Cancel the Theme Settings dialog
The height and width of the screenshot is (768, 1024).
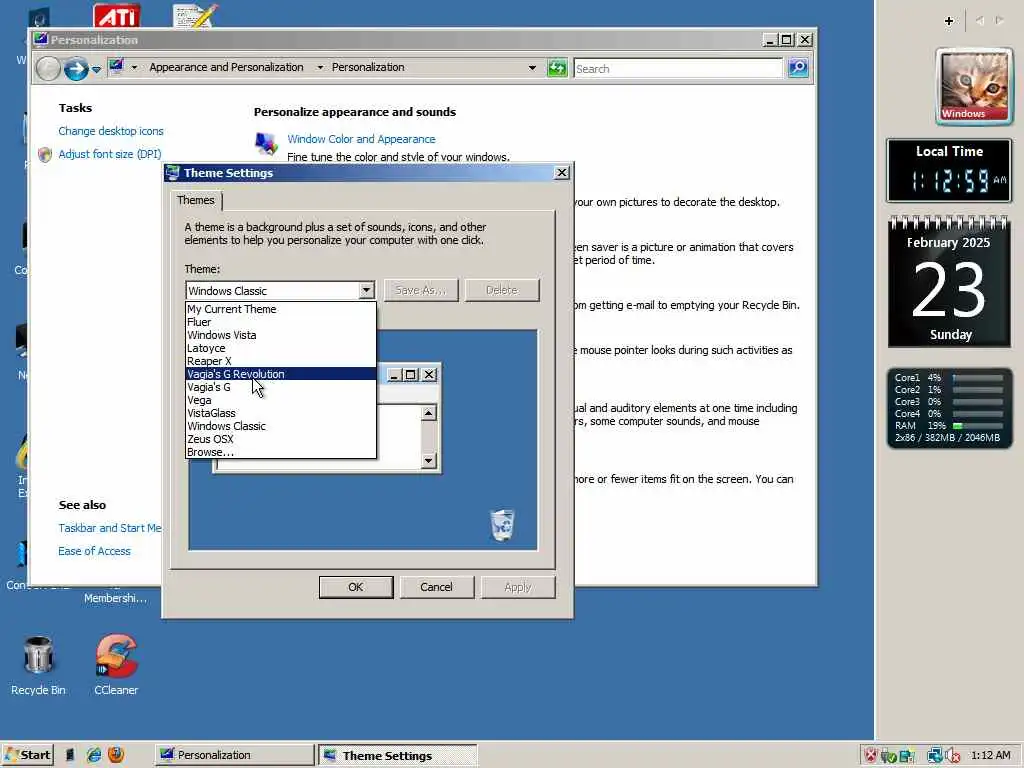click(x=436, y=587)
